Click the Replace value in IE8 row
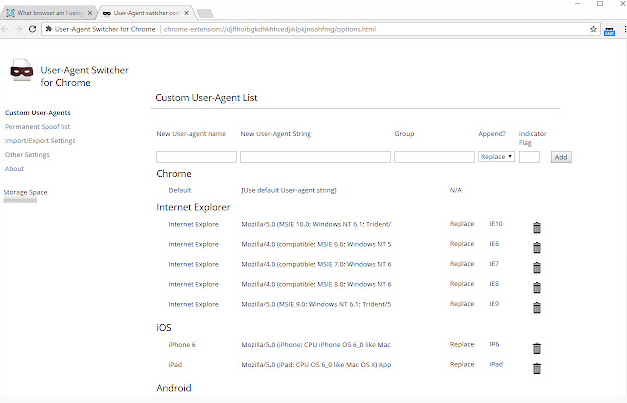 pyautogui.click(x=462, y=284)
